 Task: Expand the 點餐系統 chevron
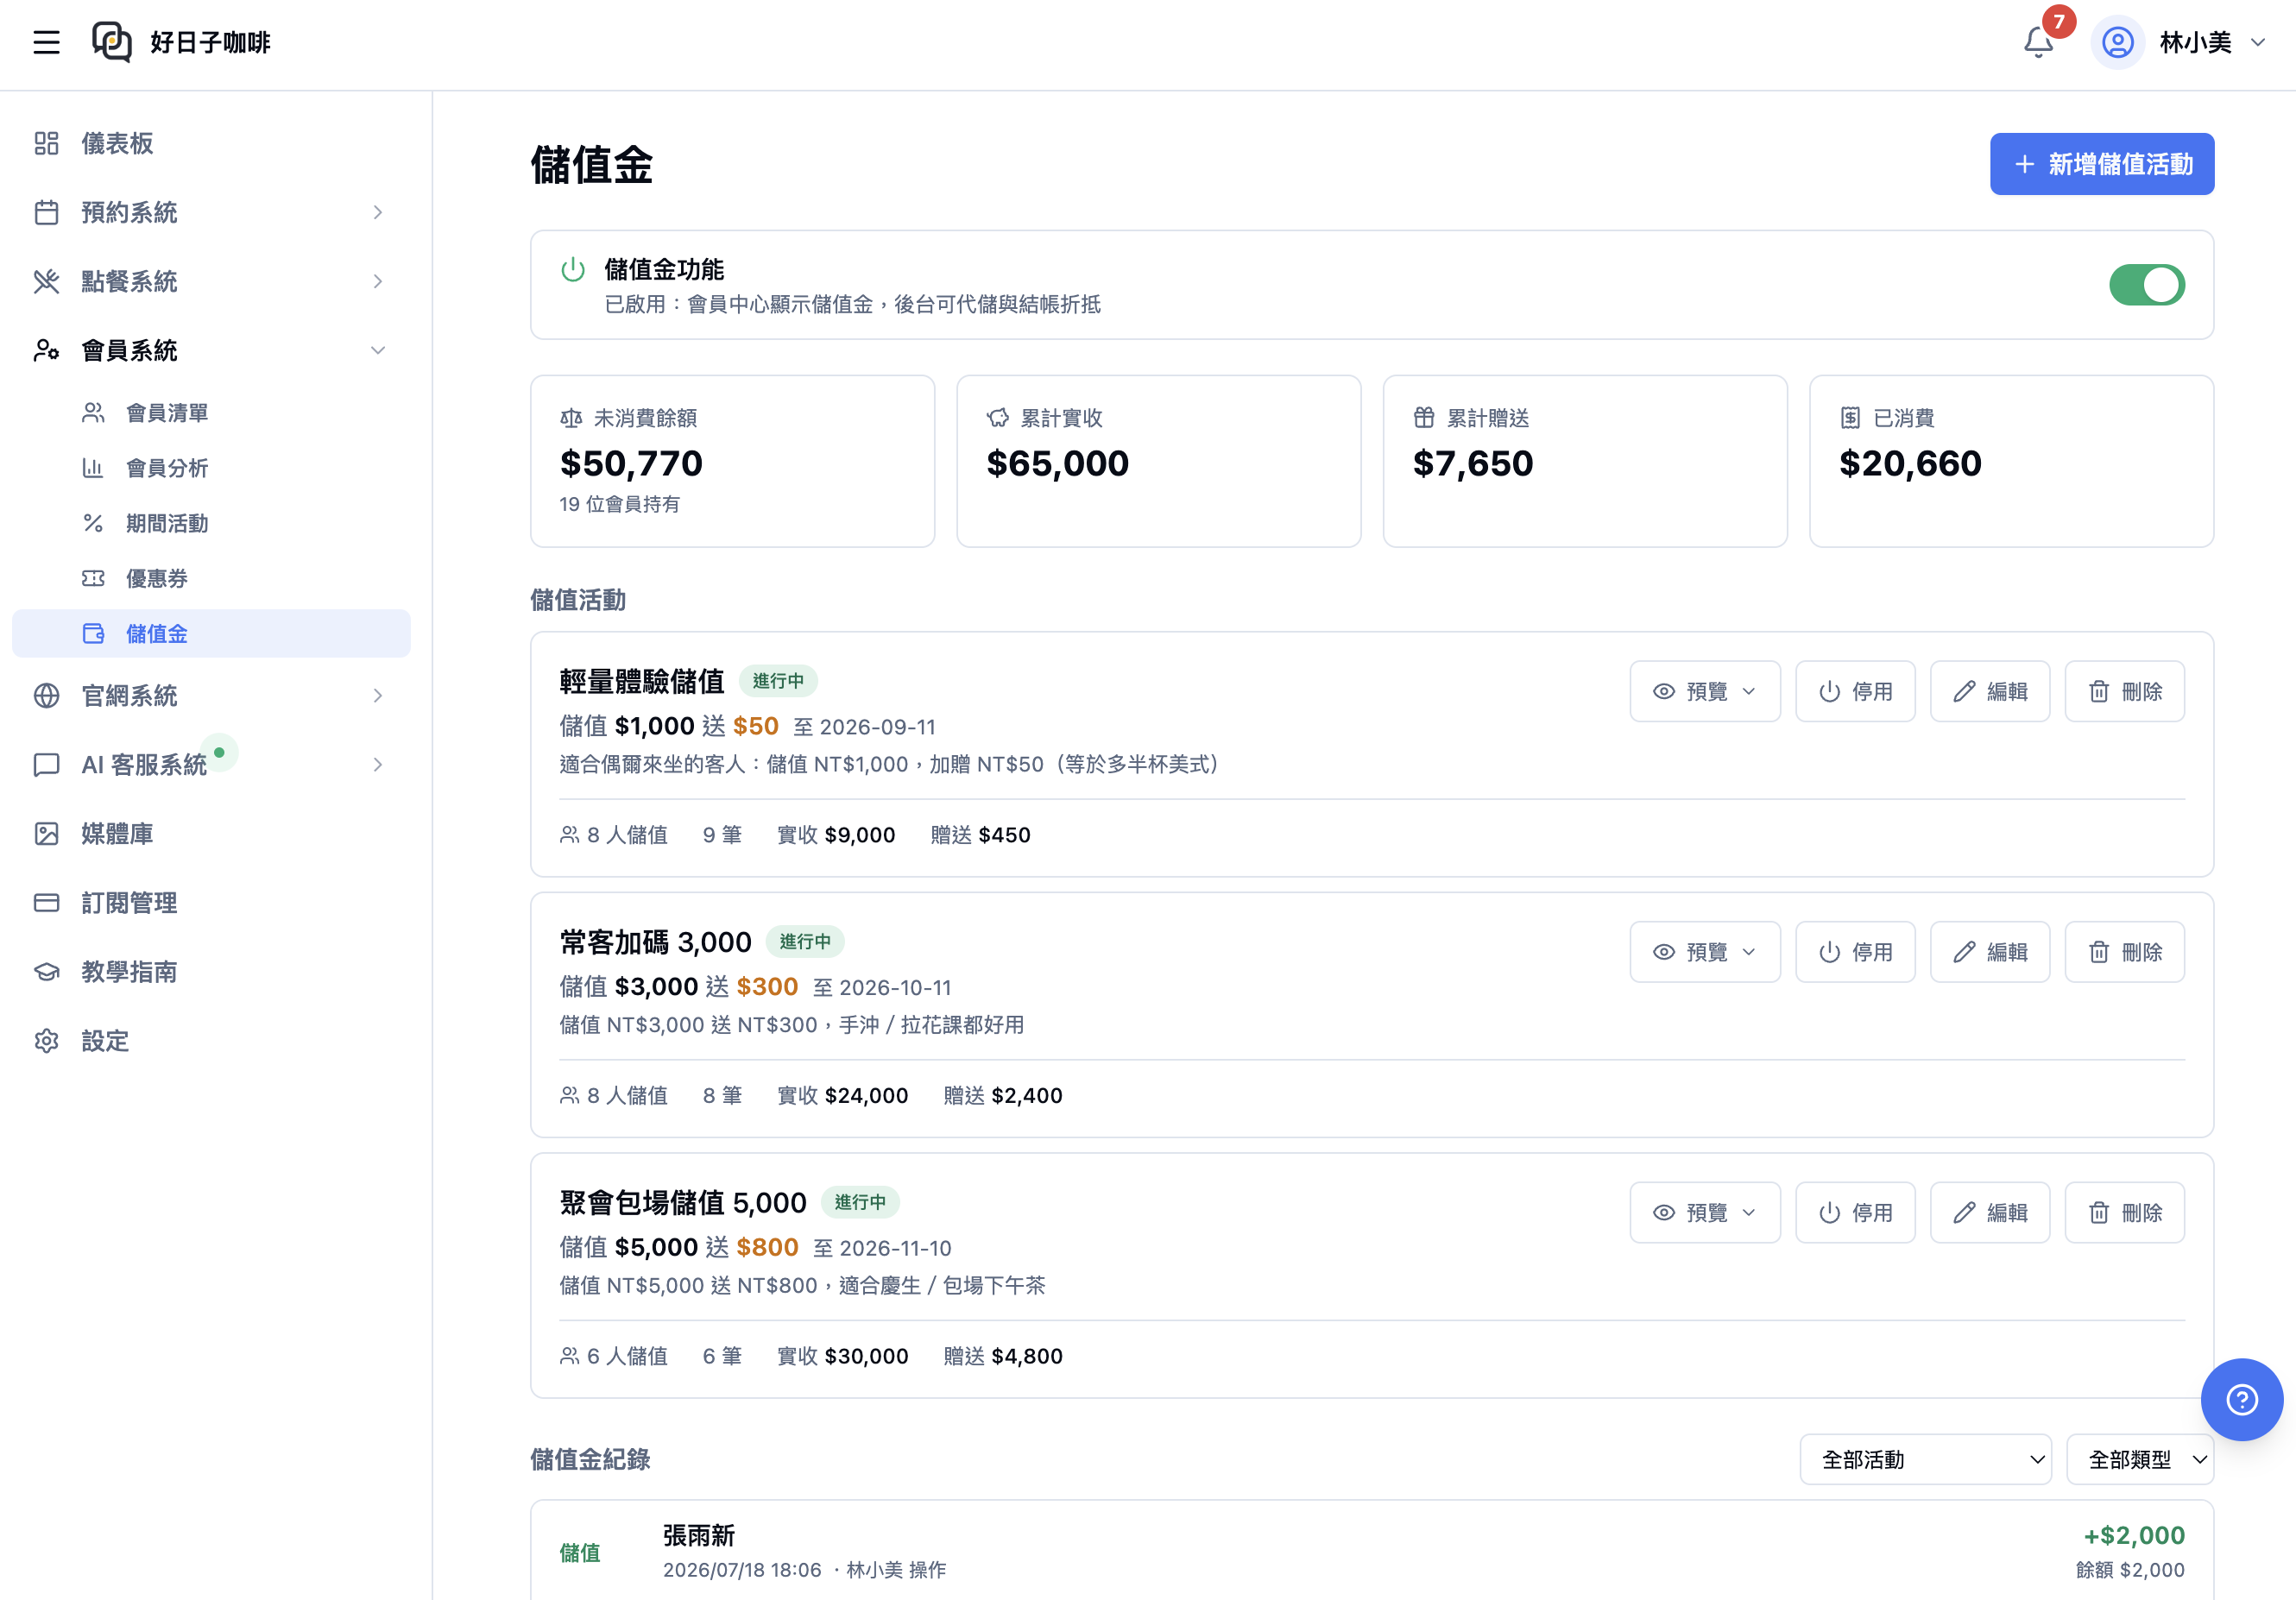coord(377,281)
